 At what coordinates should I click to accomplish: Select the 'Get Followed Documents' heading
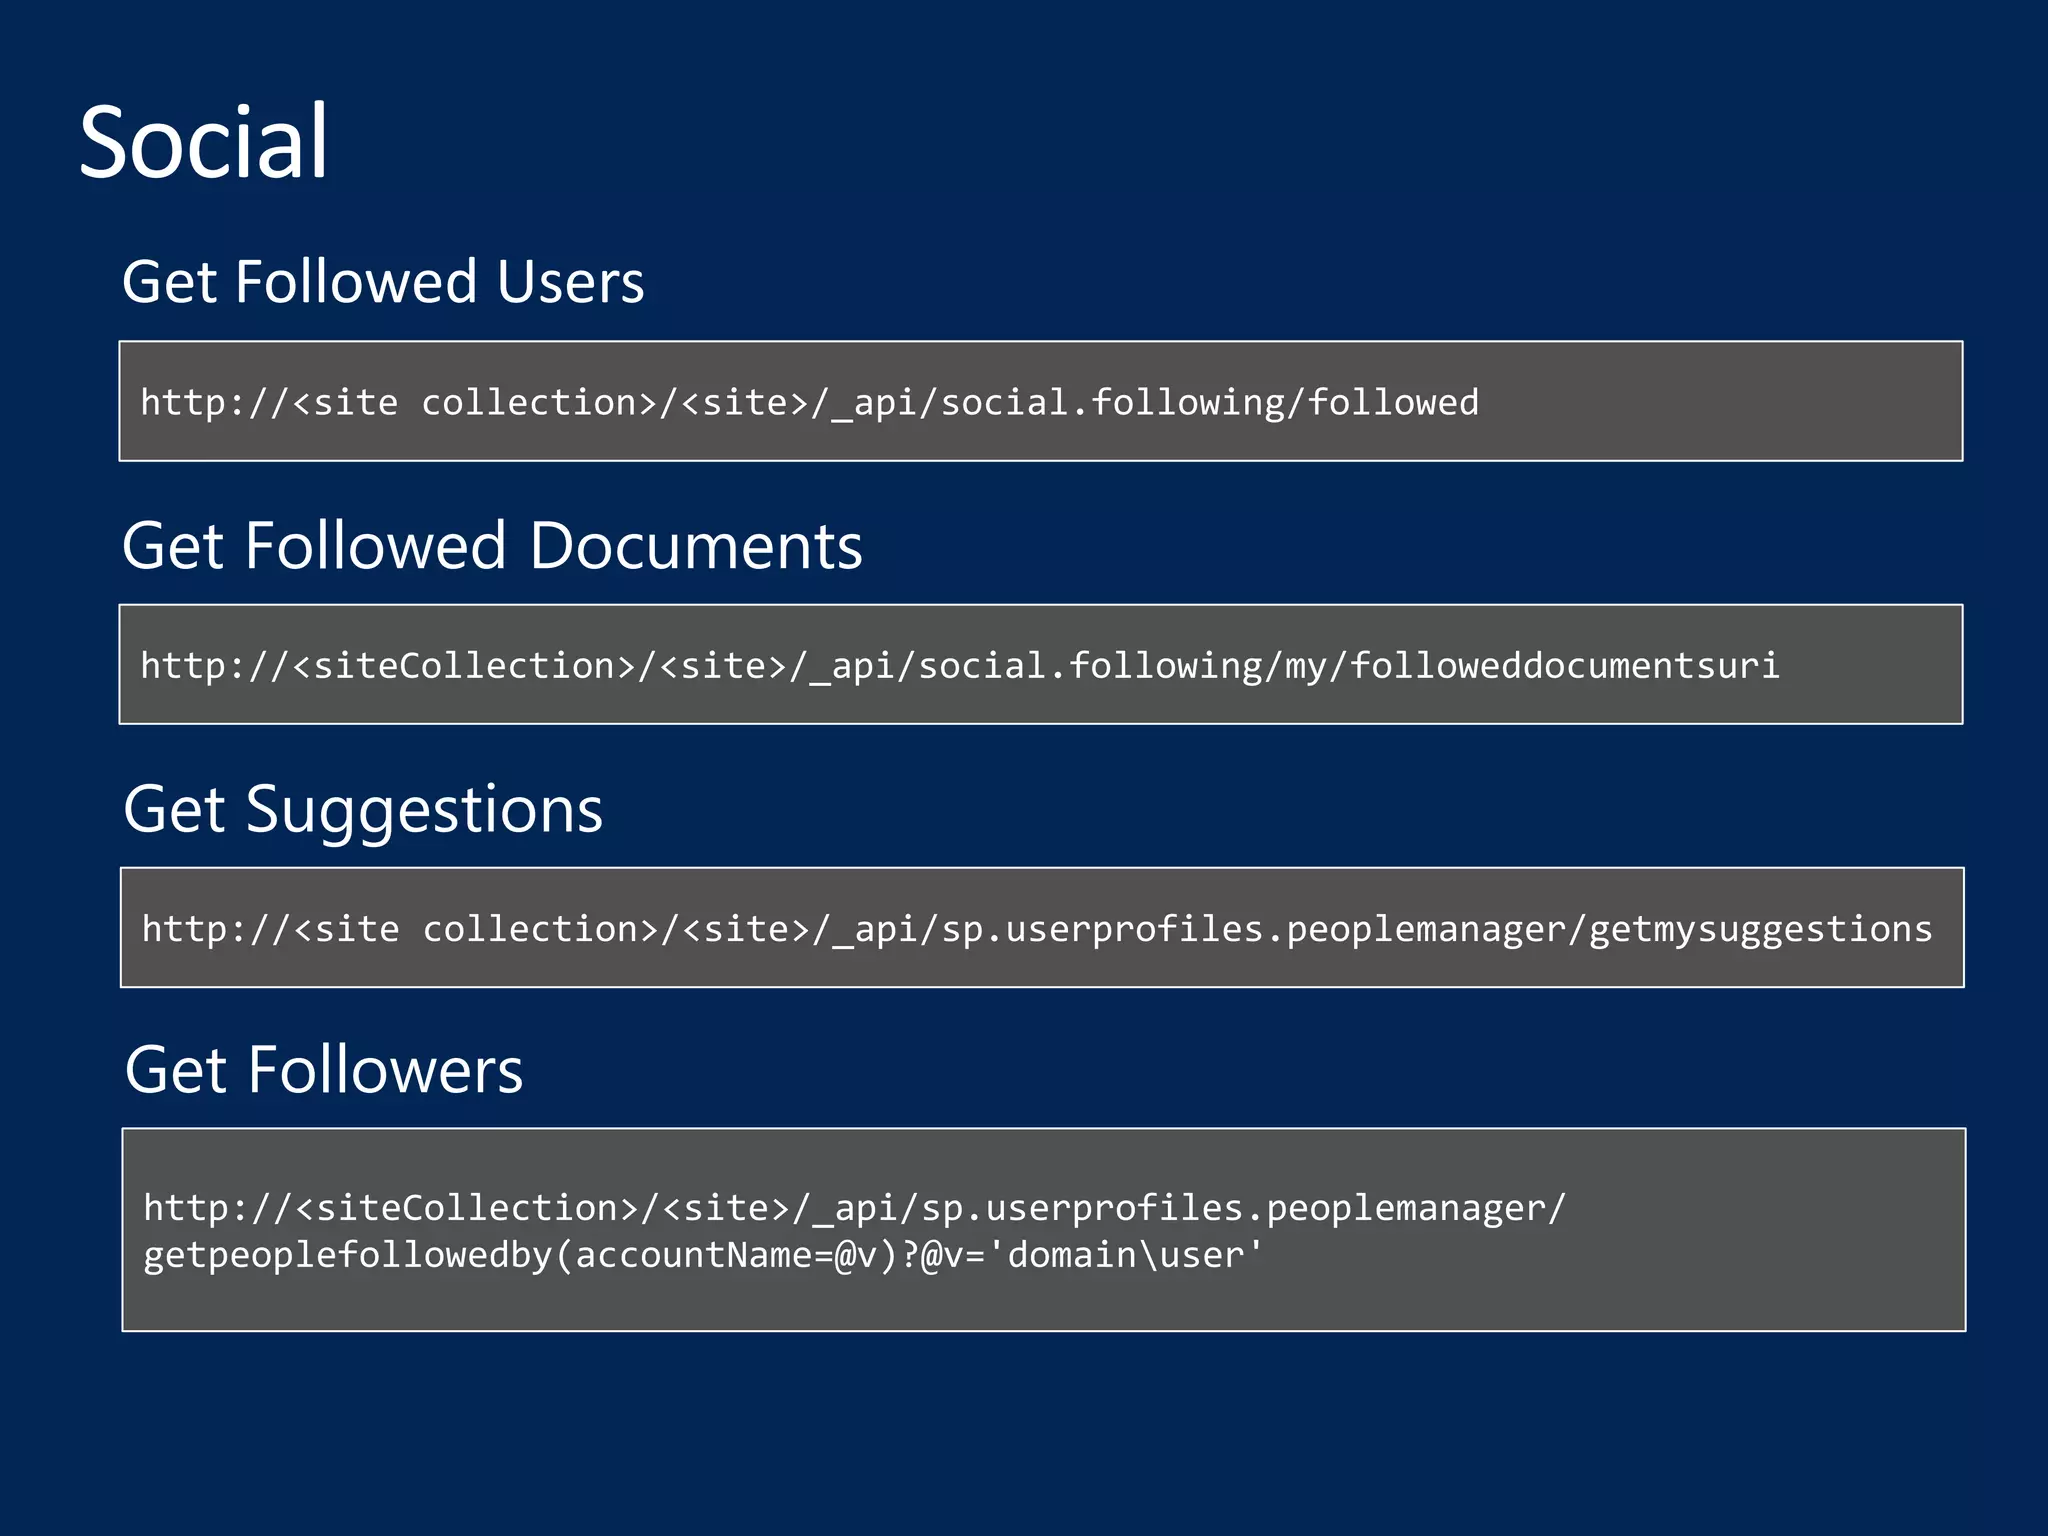492,546
